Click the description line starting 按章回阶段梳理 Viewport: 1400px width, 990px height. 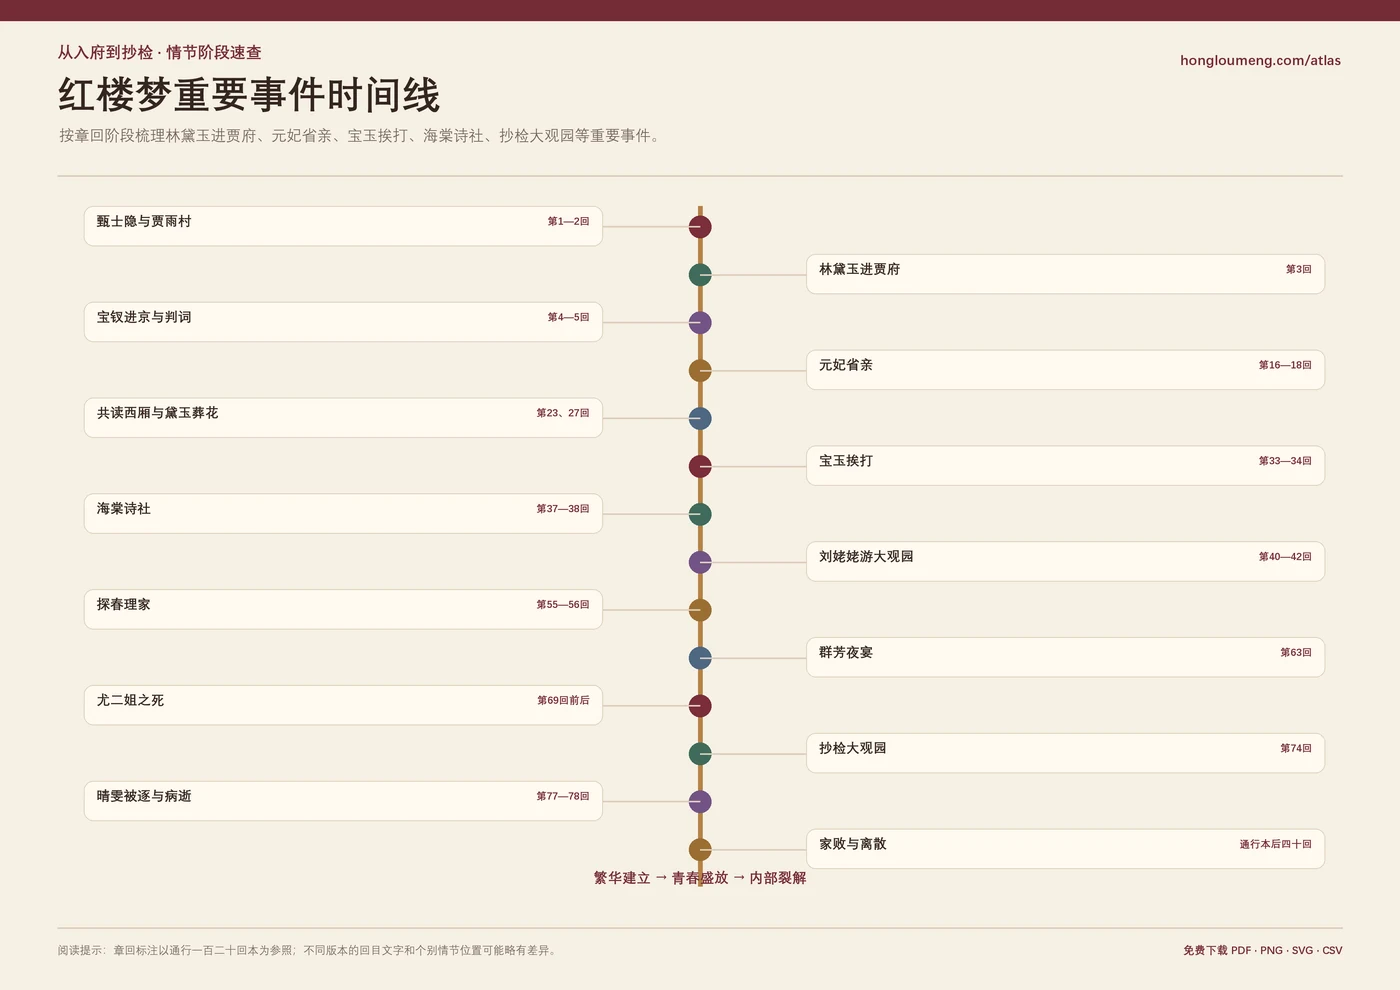[361, 135]
